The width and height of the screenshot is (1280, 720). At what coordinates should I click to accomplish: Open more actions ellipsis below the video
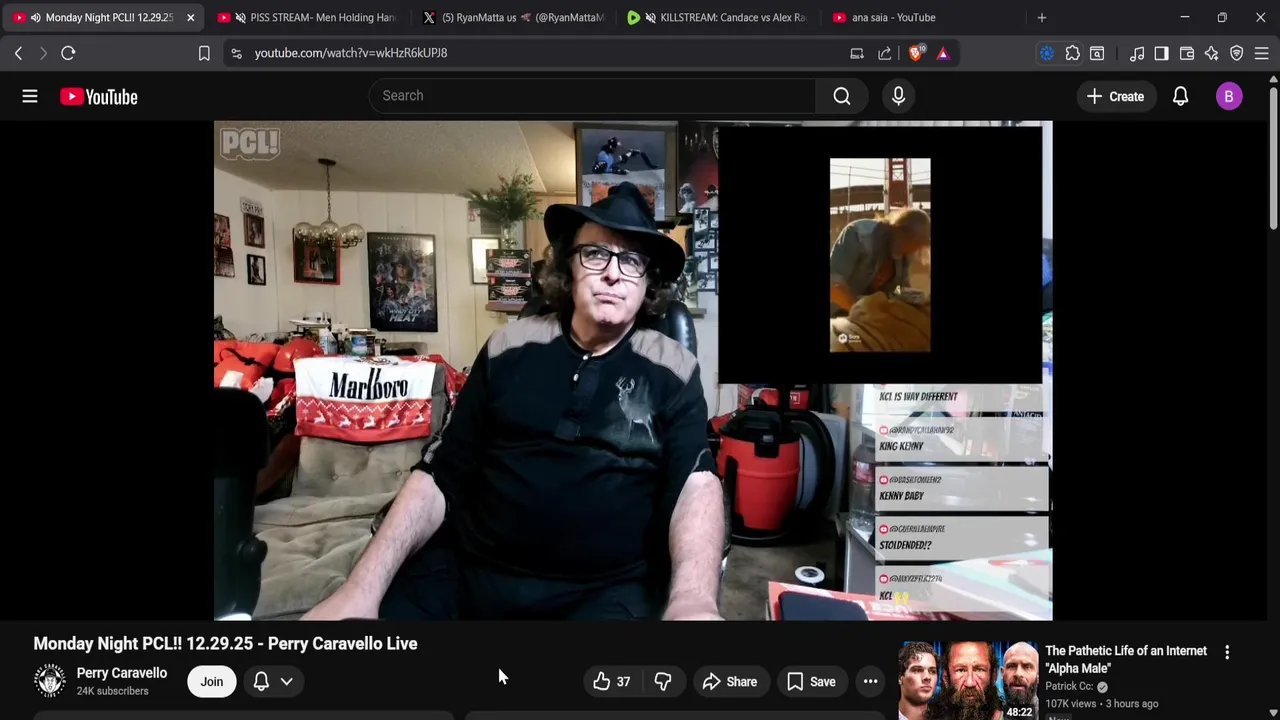(x=871, y=681)
